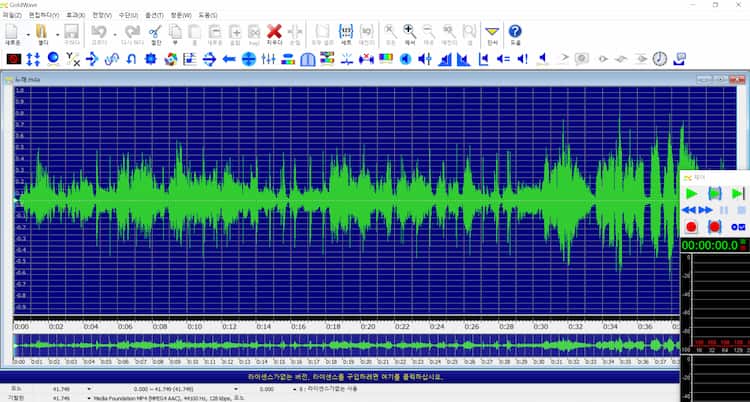This screenshot has width=750, height=402.
Task: Expand dropdown arrow next to 새로운 button
Action: coord(28,34)
